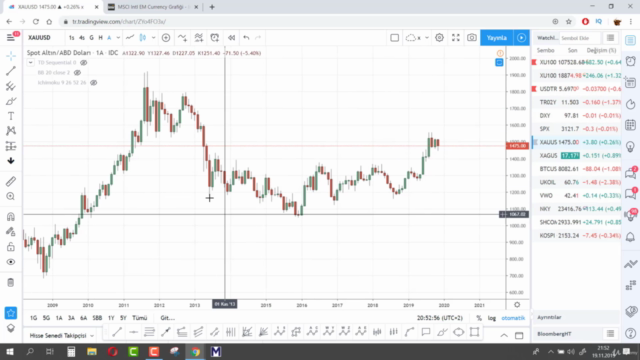Screen dimensions: 640x360
Task: Open Hisse Senedi Takipçisi dropdown
Action: [x=62, y=336]
